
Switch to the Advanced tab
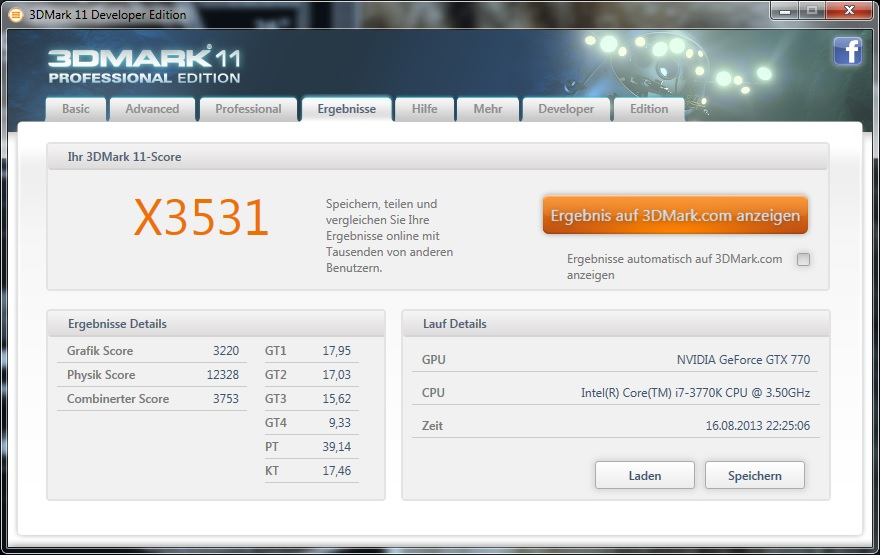(152, 109)
